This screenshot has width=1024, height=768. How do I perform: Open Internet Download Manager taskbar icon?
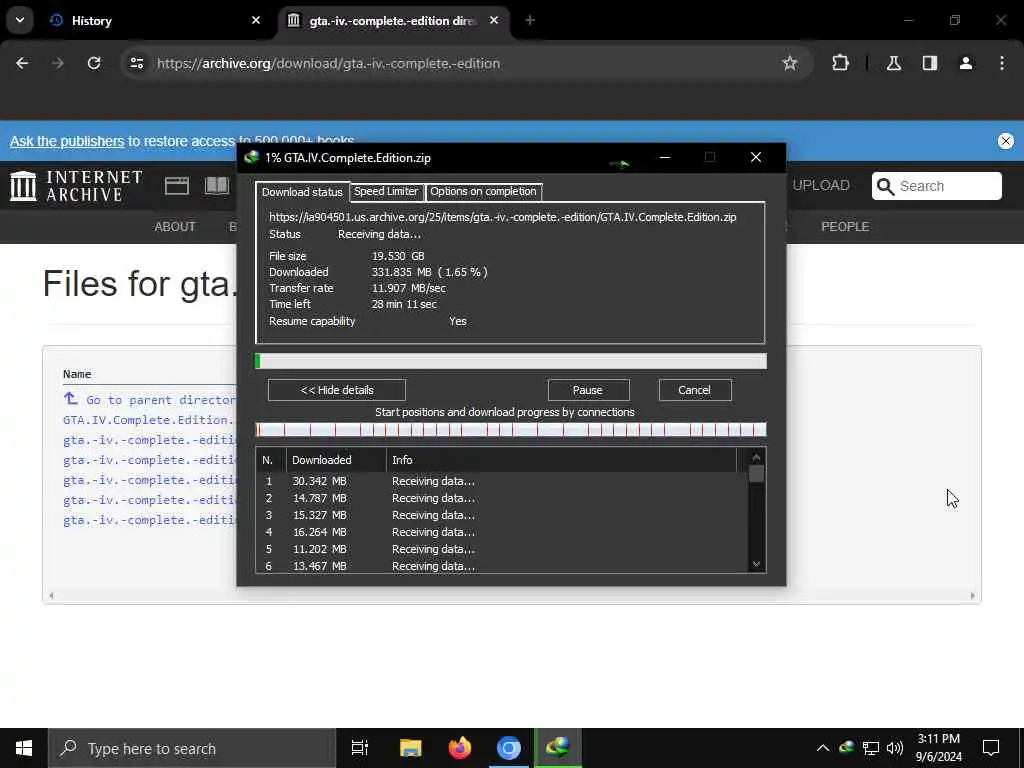tap(558, 748)
